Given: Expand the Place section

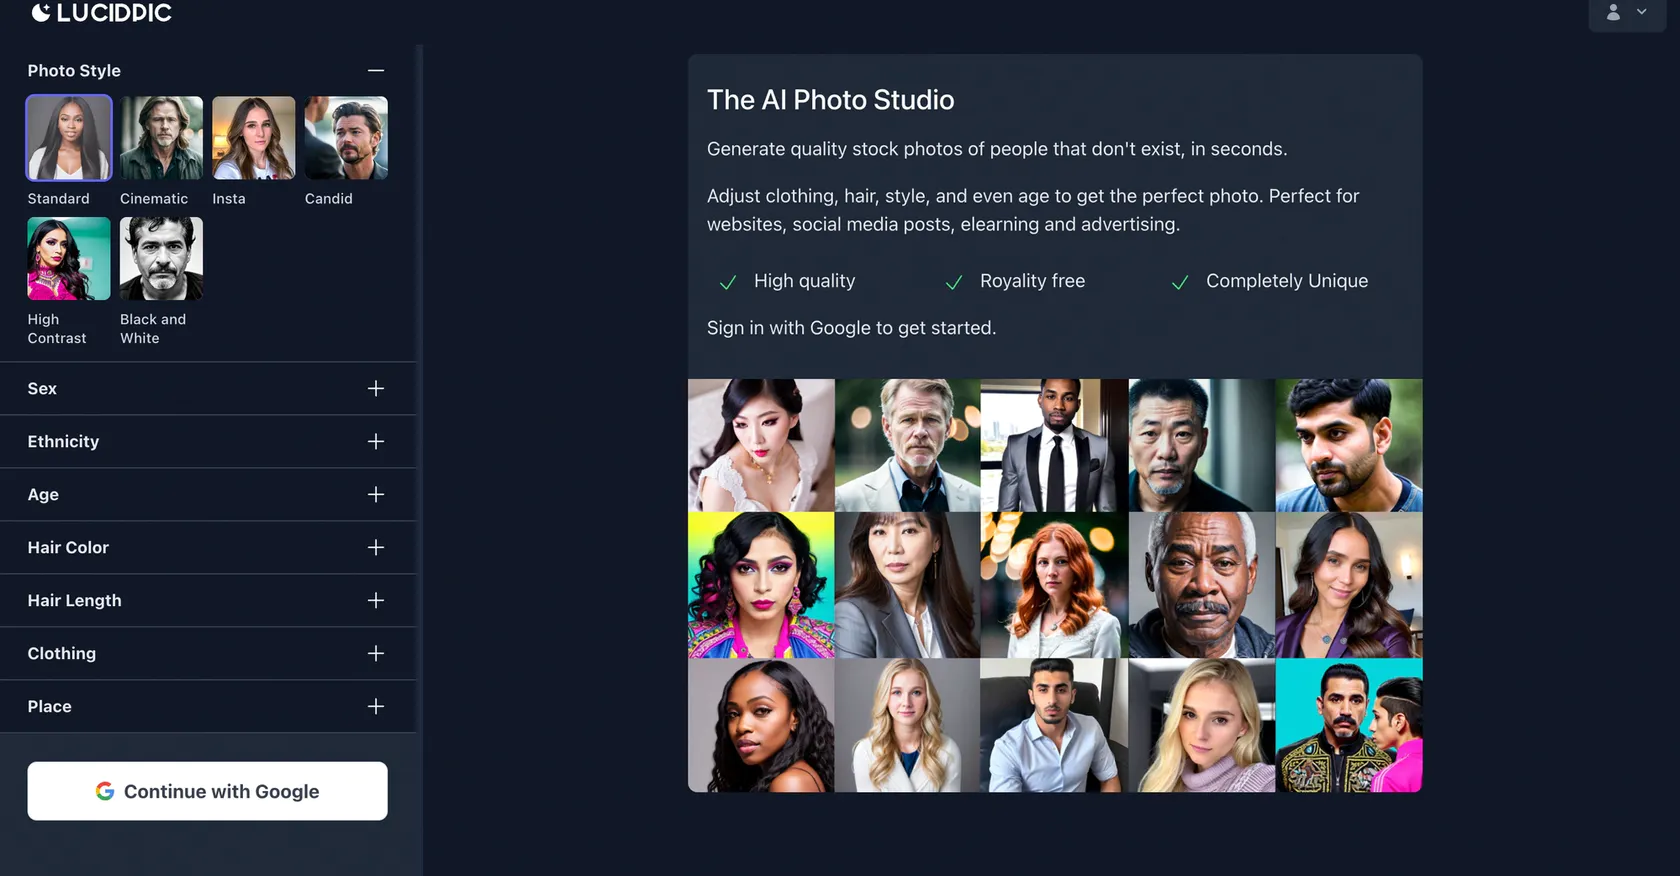Looking at the screenshot, I should coord(376,707).
